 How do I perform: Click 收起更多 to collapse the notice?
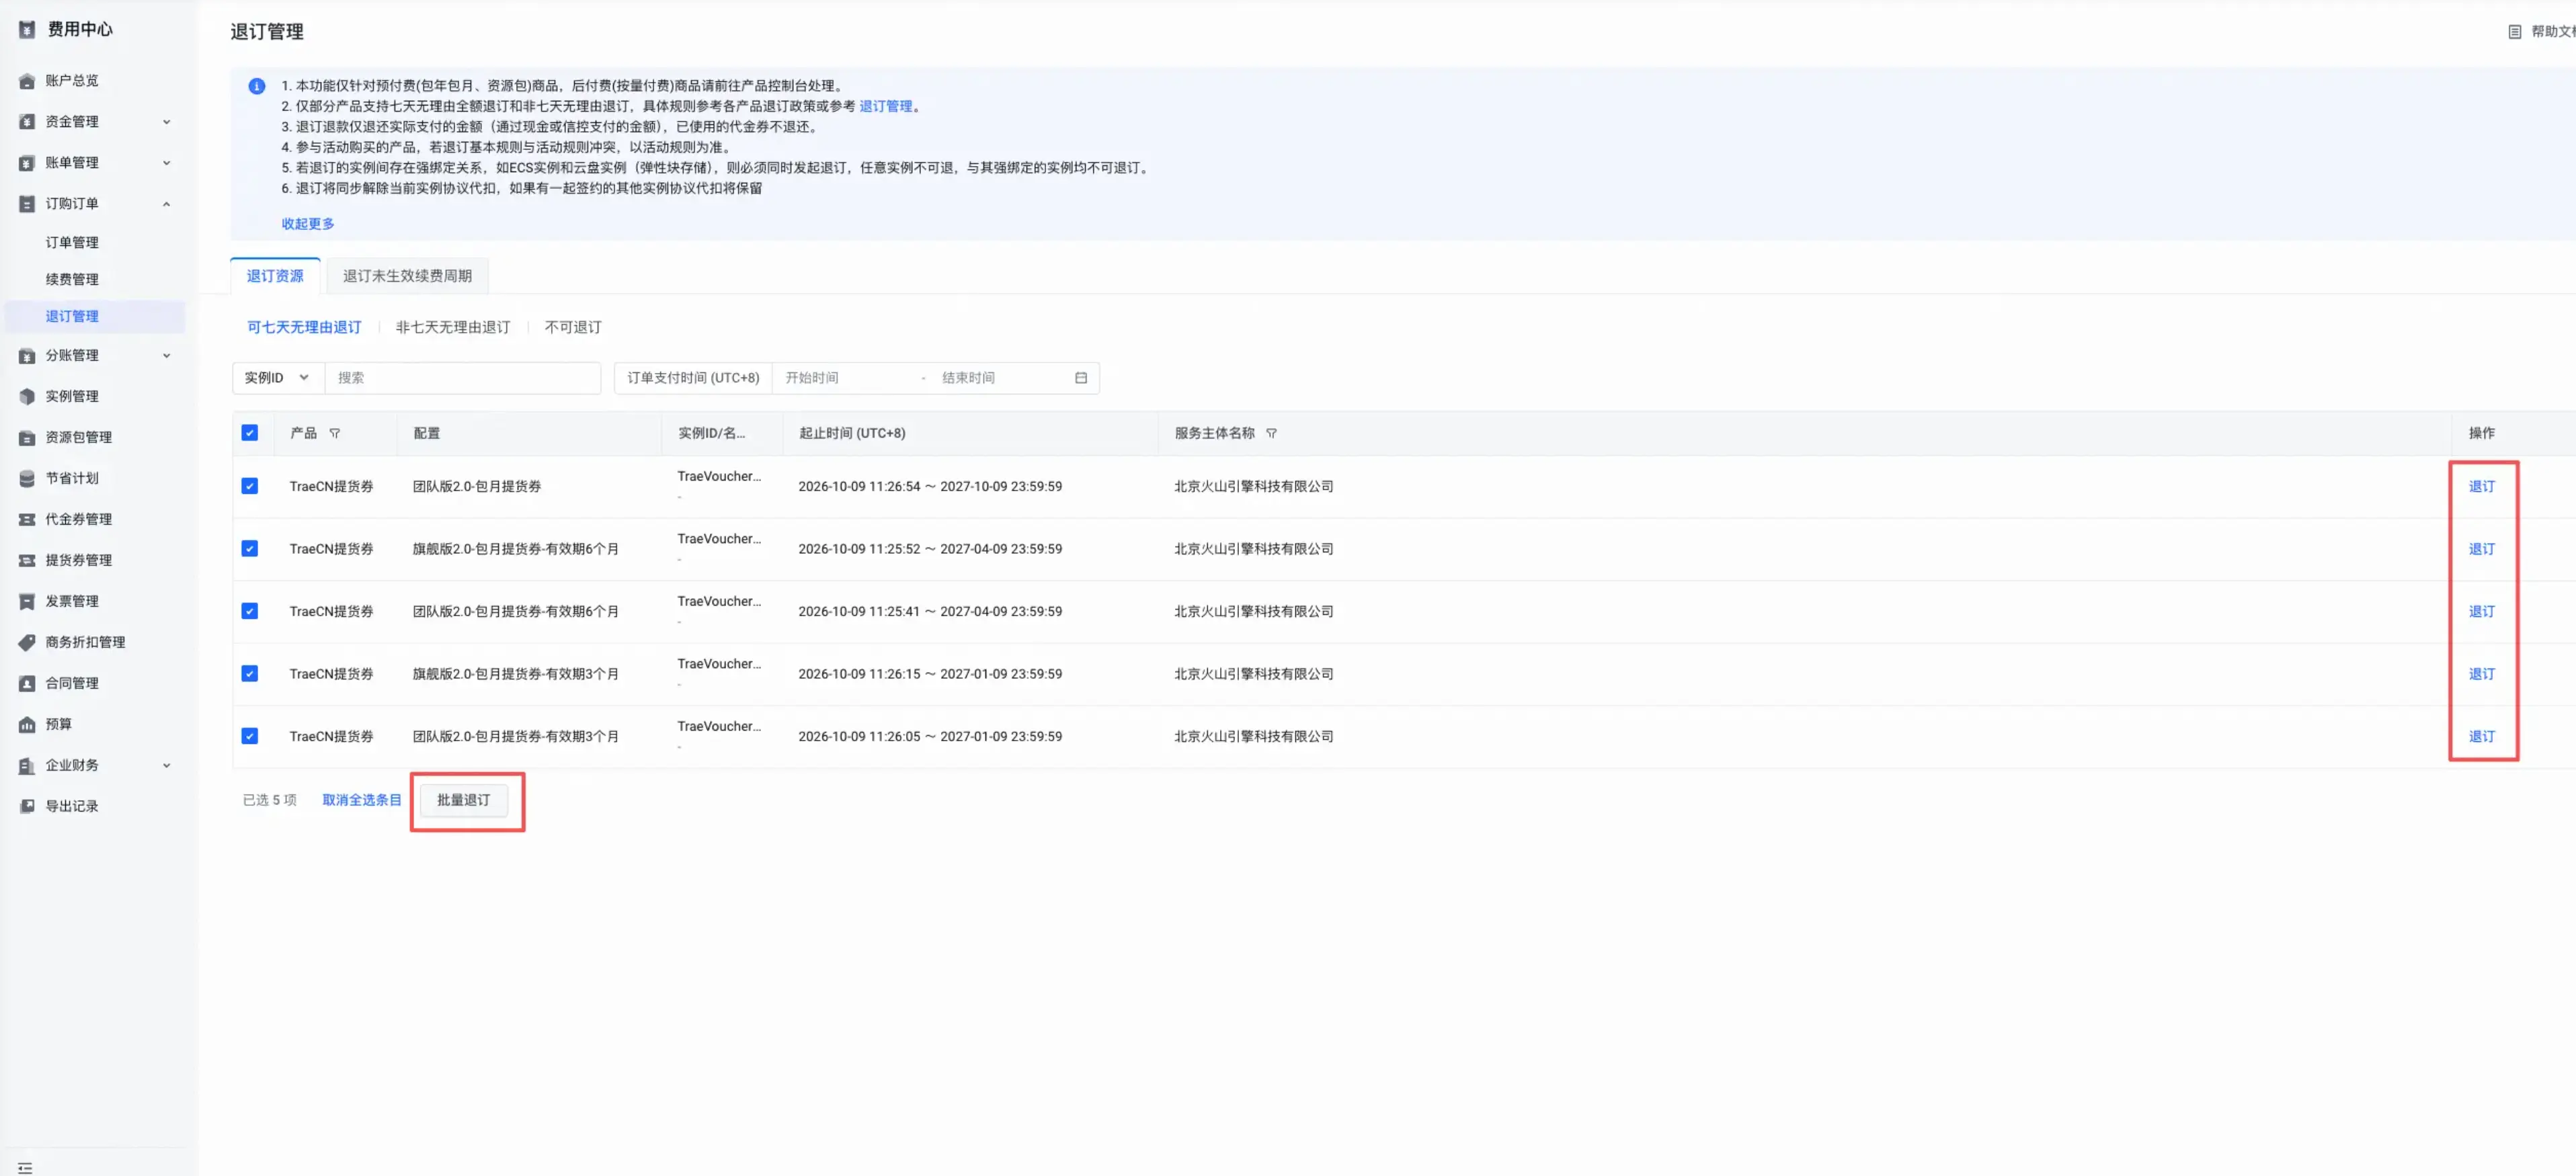click(x=308, y=224)
